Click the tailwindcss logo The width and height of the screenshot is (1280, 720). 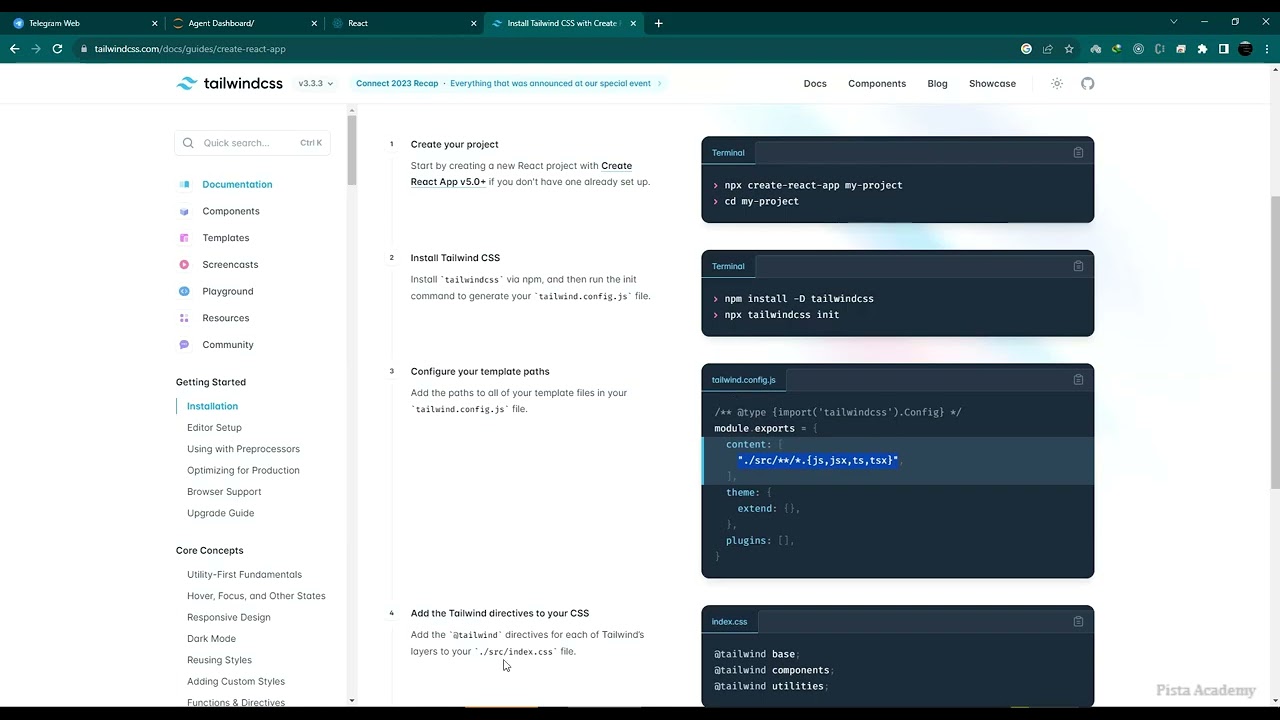(x=230, y=84)
